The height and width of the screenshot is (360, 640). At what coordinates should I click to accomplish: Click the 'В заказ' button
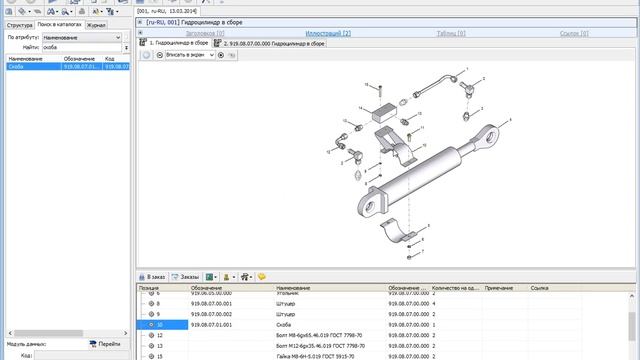point(152,277)
